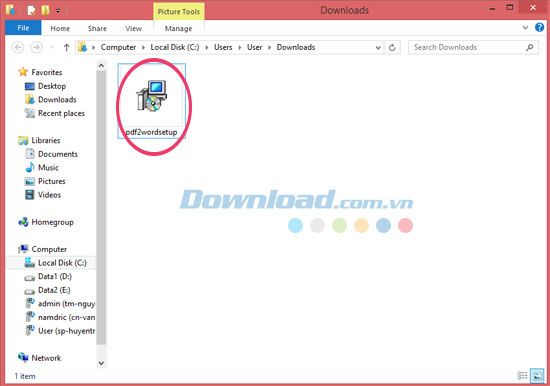
Task: Maximize the Downloads window
Action: pos(510,7)
